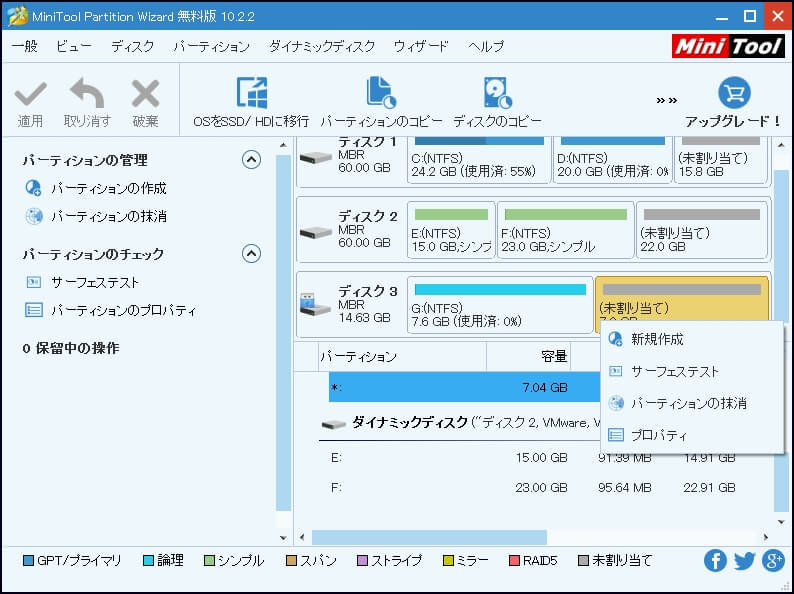Open the OSをSSD/HDに移行 wizard

(x=251, y=93)
